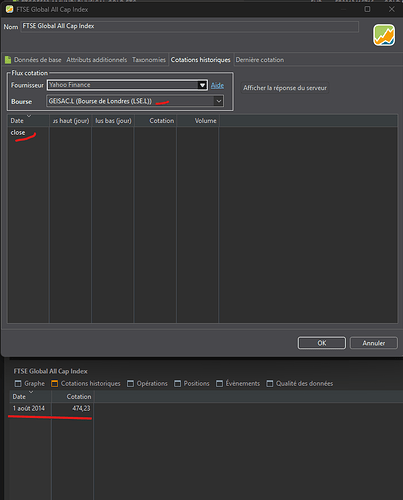Open the Évènements tab
This screenshot has height=500, width=403.
coord(242,384)
